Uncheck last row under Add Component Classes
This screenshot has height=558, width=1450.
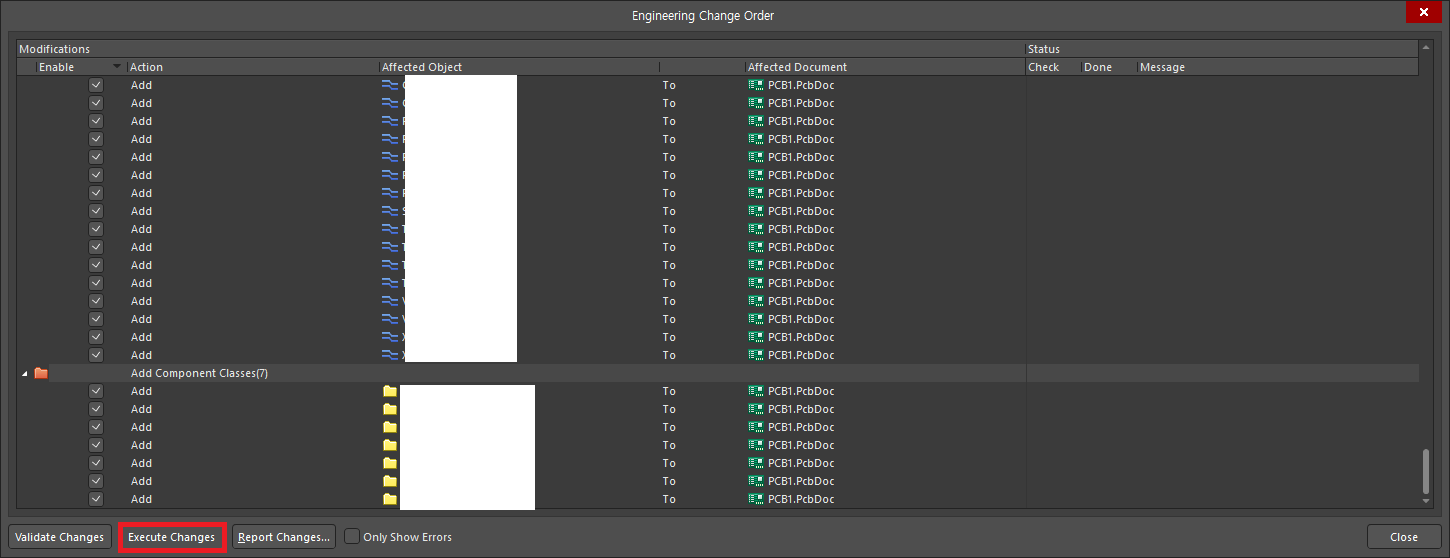(x=96, y=499)
